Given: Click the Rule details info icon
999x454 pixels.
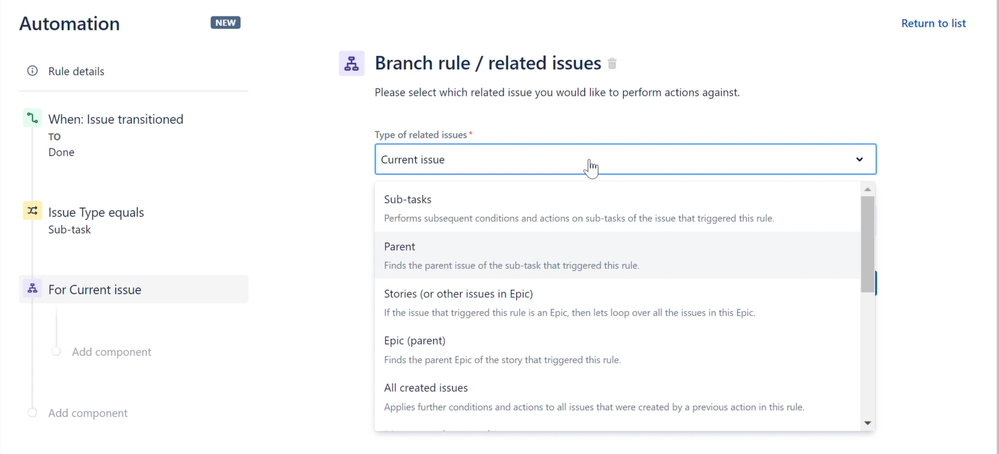Looking at the screenshot, I should pyautogui.click(x=32, y=71).
